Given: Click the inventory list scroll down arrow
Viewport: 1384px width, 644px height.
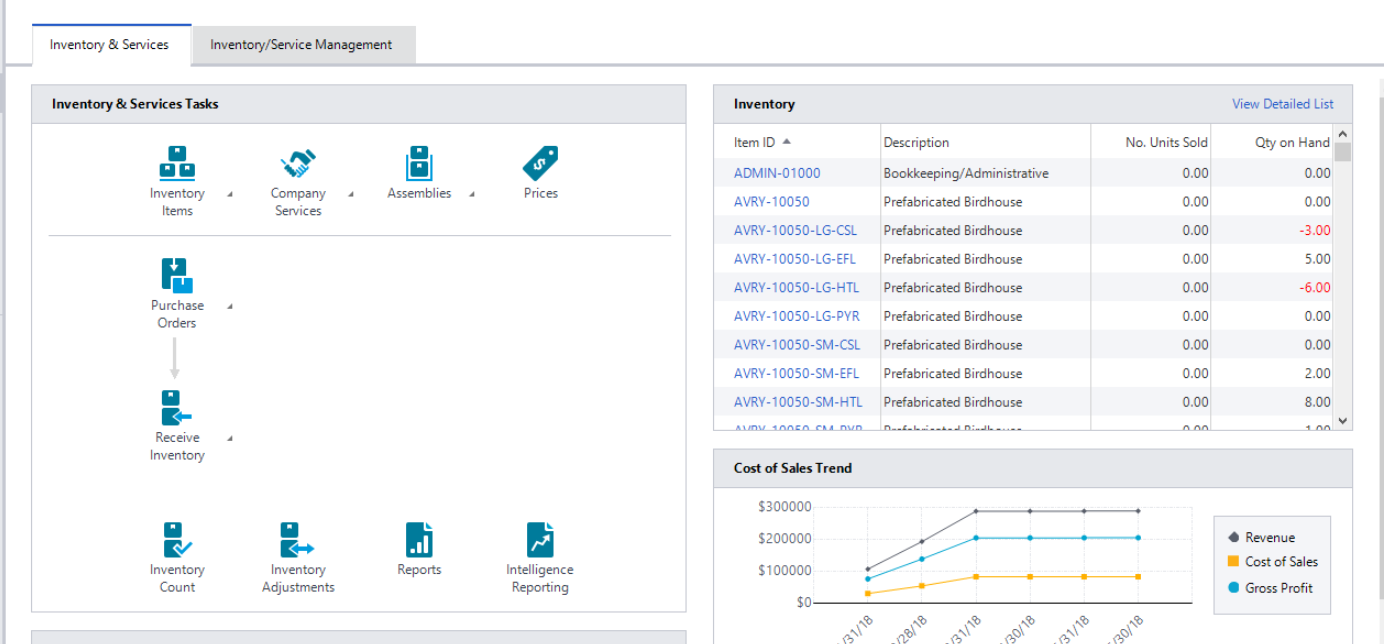Looking at the screenshot, I should click(1342, 421).
